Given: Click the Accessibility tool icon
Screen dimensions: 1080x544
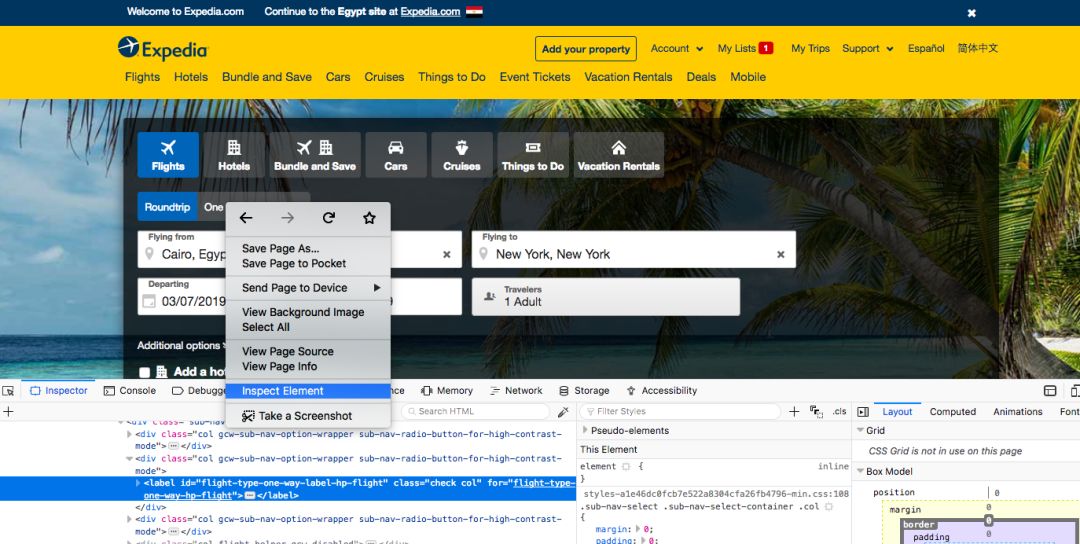Looking at the screenshot, I should point(631,390).
